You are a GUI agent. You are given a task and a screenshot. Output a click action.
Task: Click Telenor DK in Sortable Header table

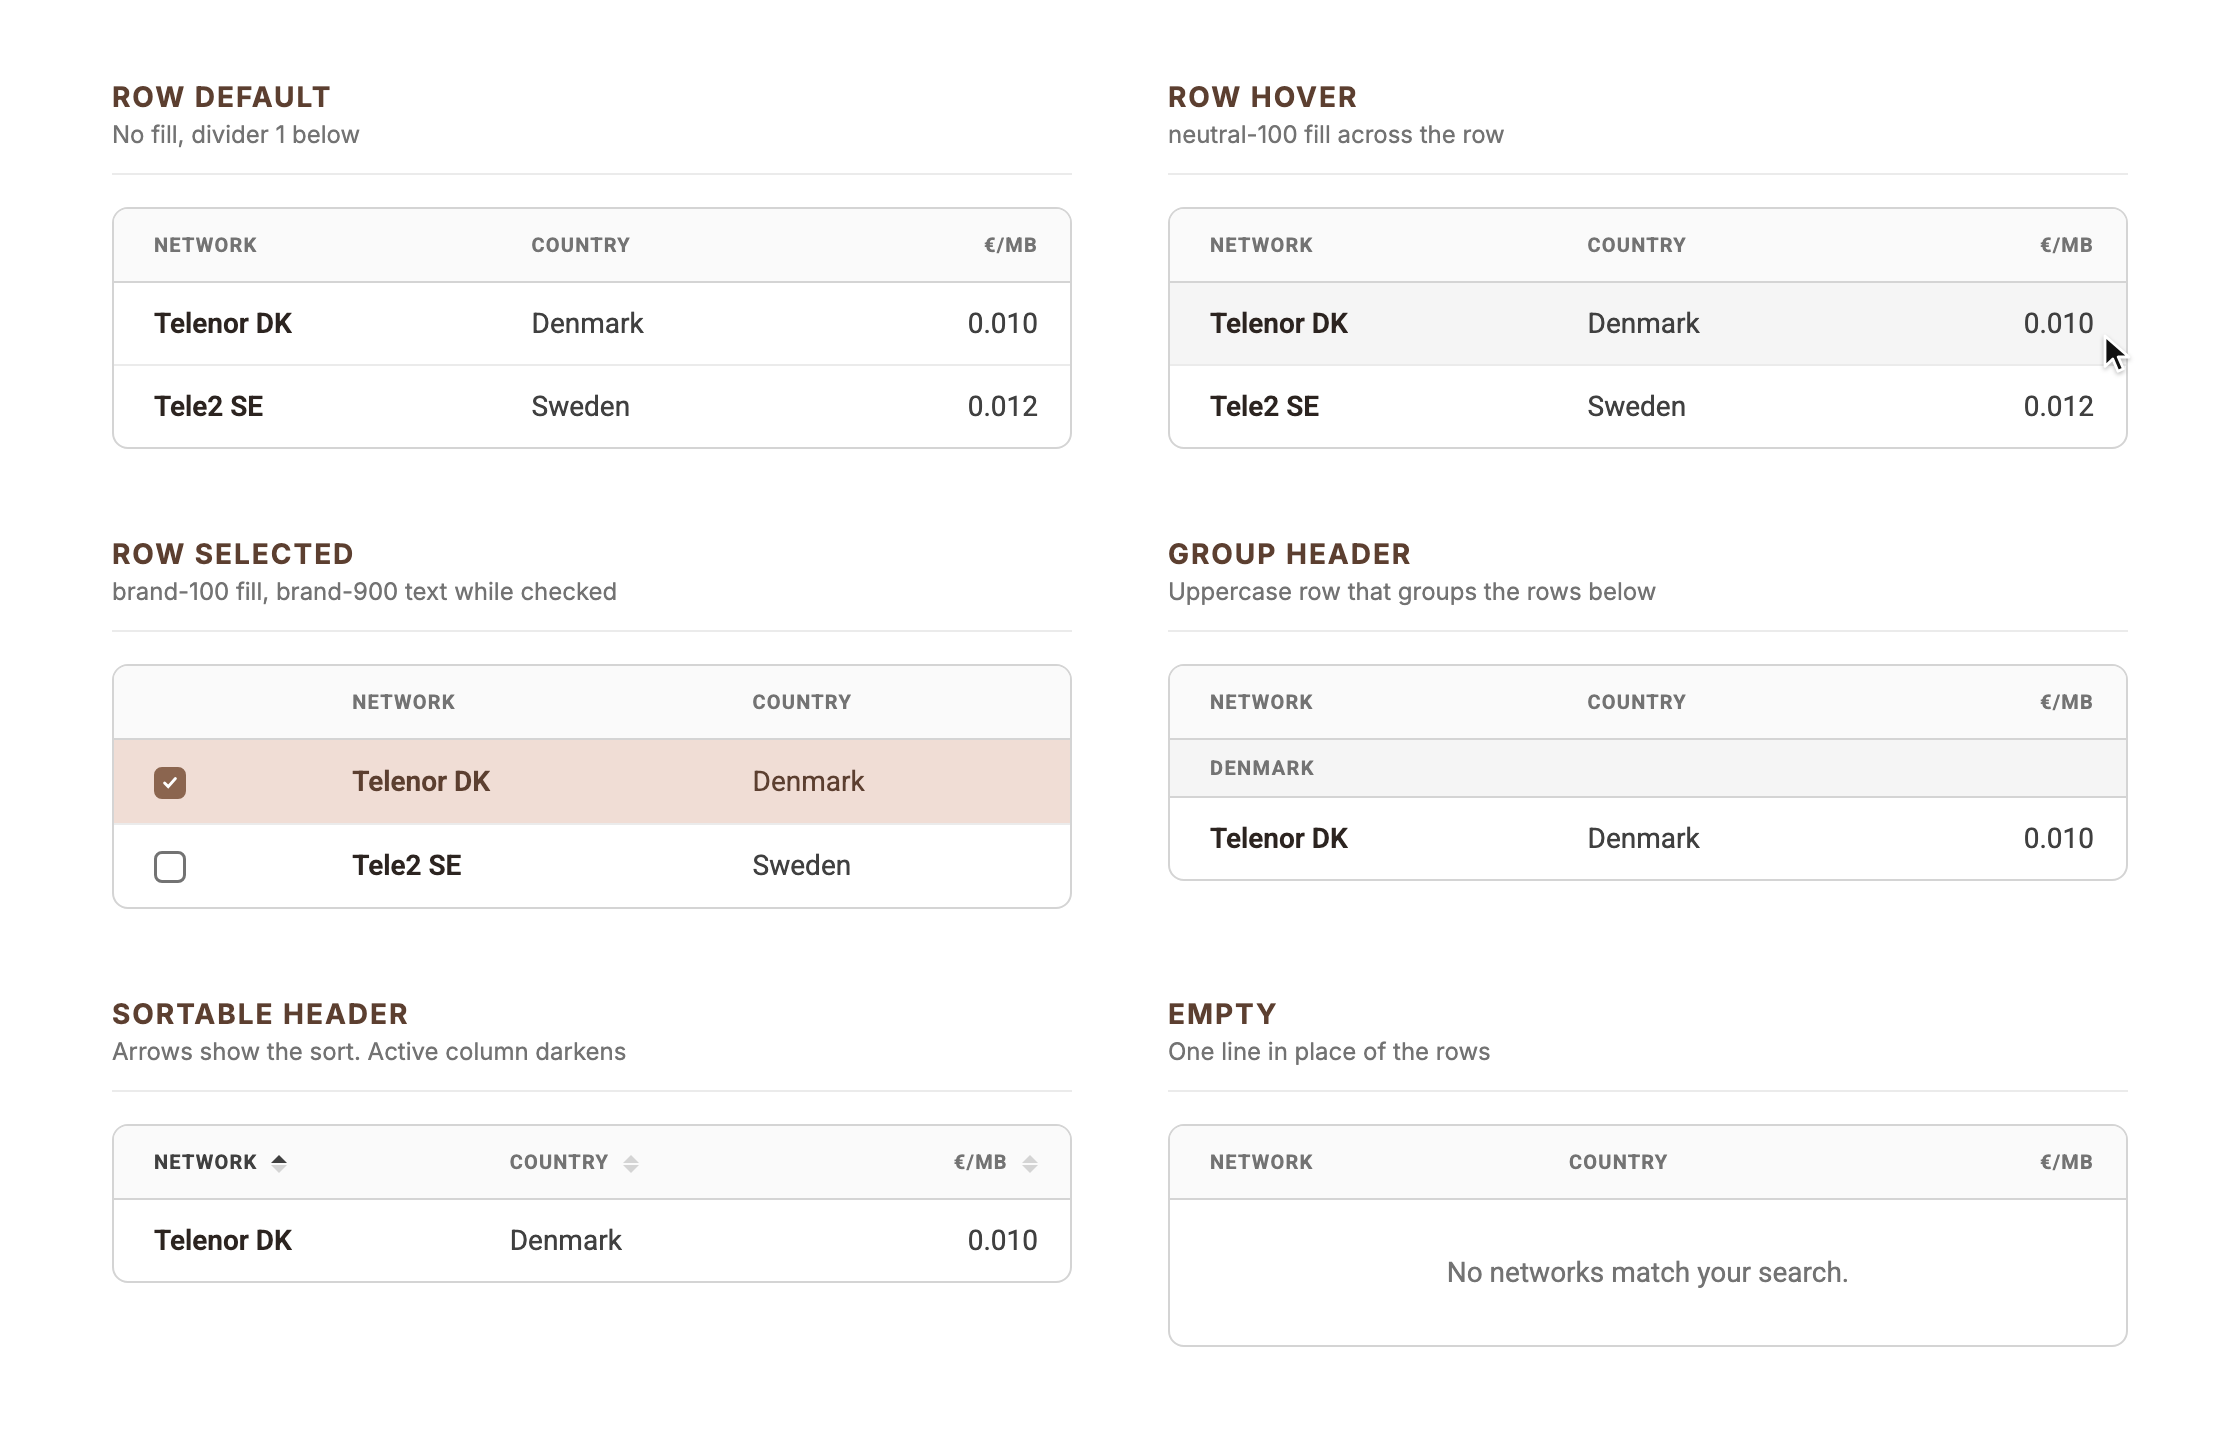tap(223, 1240)
